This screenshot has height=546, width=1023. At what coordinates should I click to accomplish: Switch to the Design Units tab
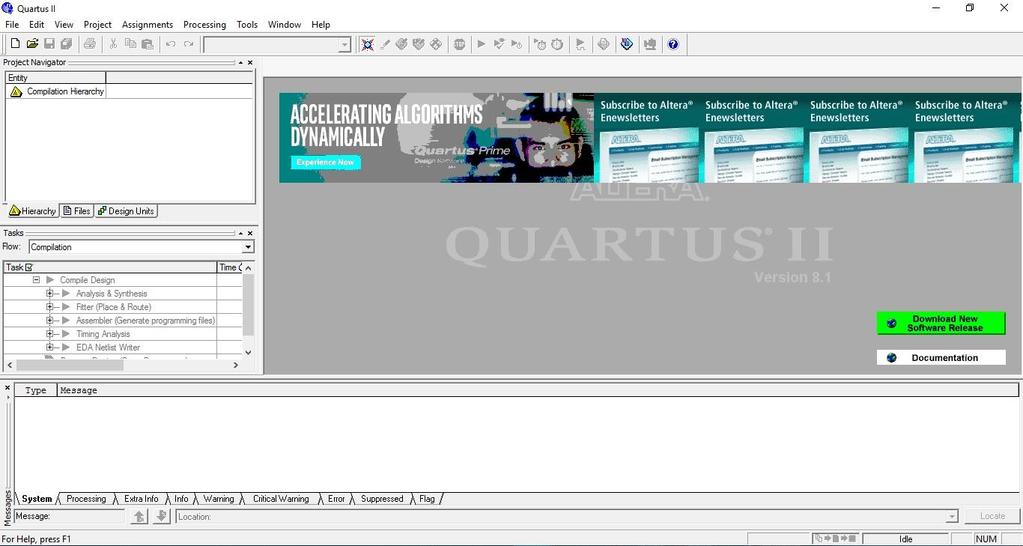coord(126,211)
